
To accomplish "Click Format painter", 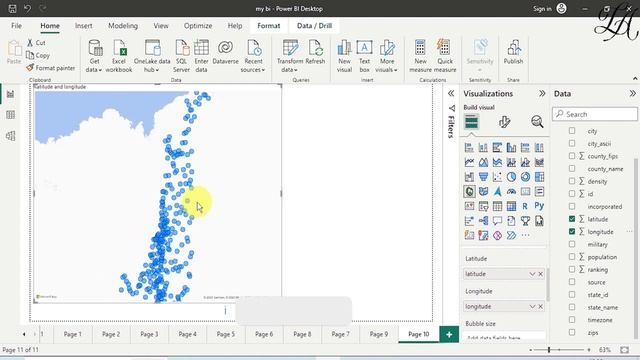I will (51, 68).
